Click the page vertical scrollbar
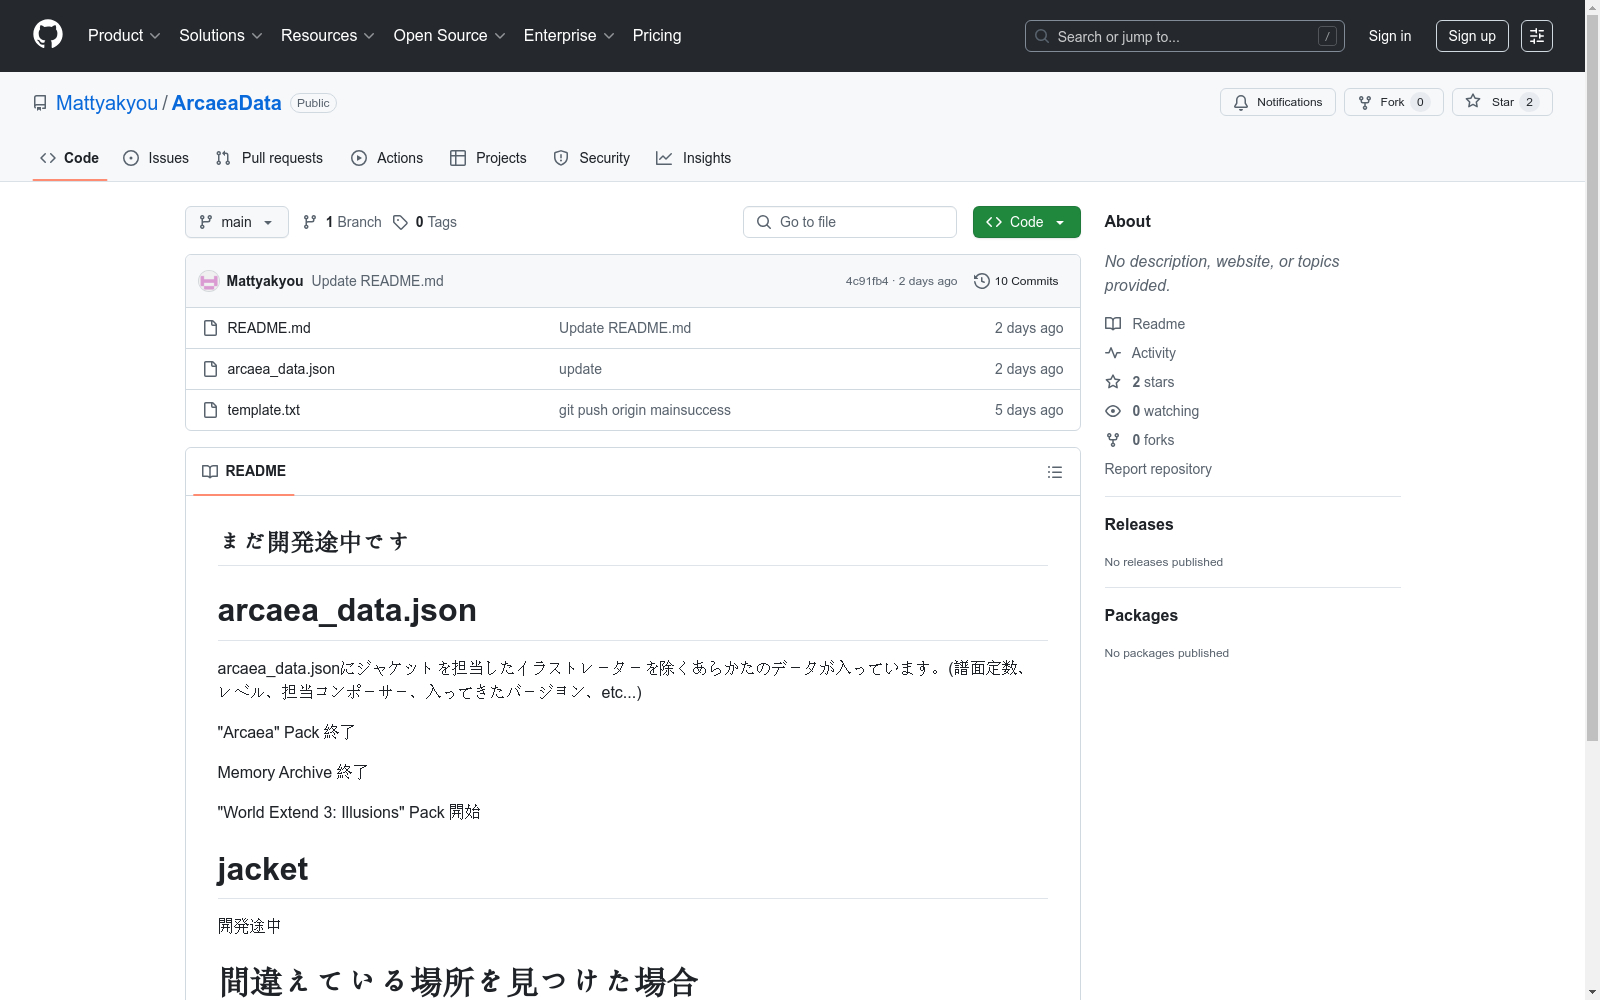The image size is (1600, 1000). [x=1592, y=380]
